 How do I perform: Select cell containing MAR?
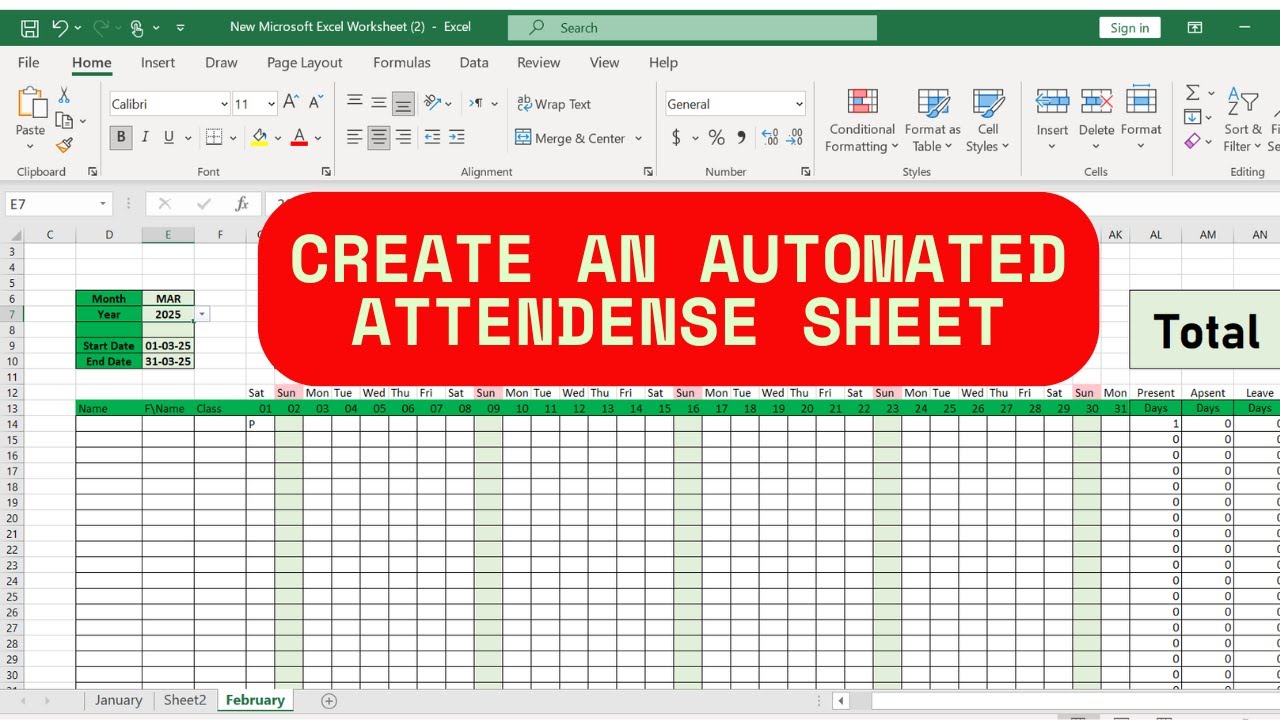coord(168,298)
